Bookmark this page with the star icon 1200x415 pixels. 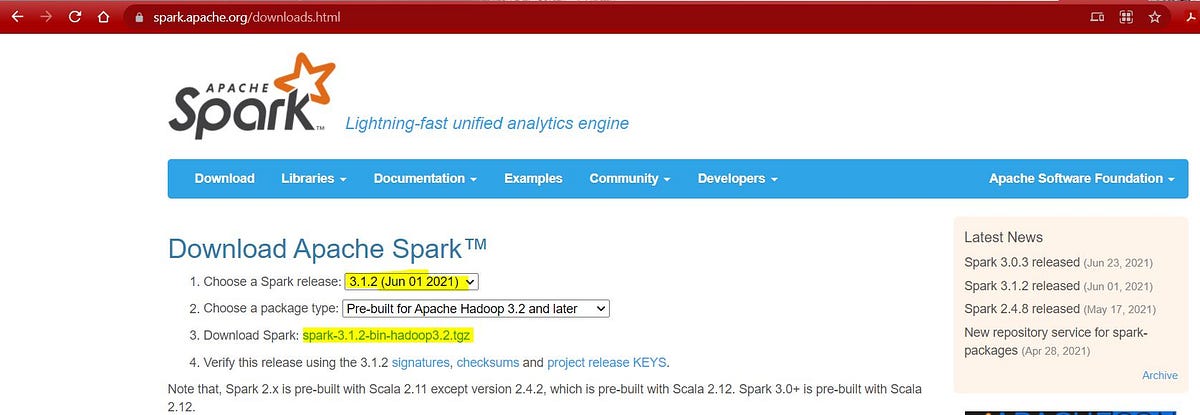click(x=1155, y=17)
